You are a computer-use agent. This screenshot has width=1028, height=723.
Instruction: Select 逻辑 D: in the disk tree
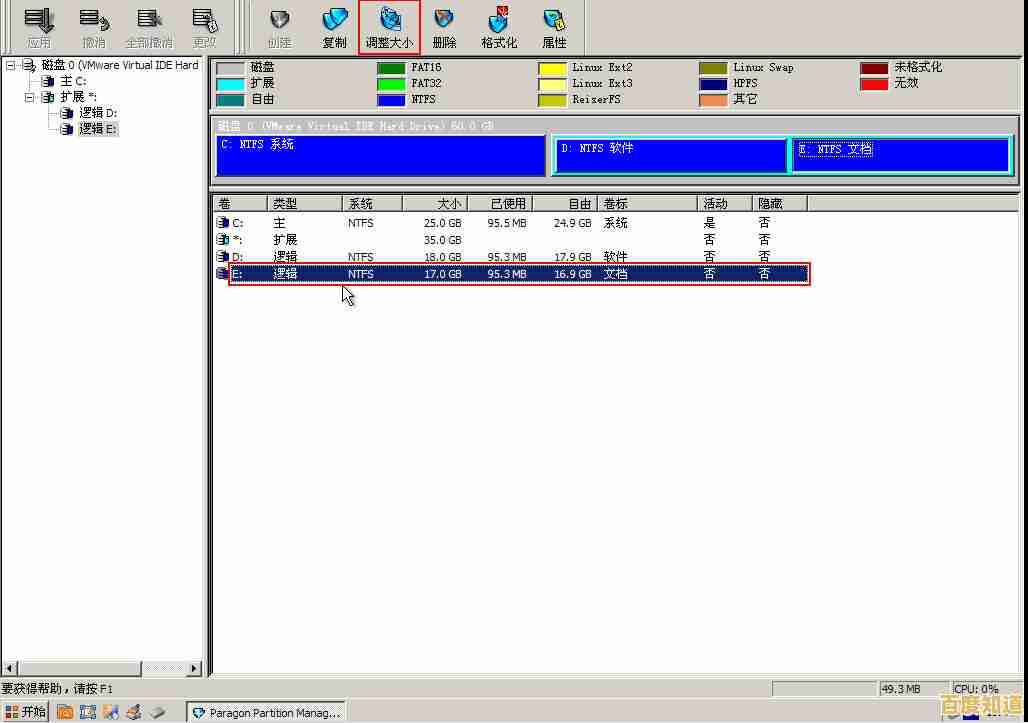click(98, 113)
